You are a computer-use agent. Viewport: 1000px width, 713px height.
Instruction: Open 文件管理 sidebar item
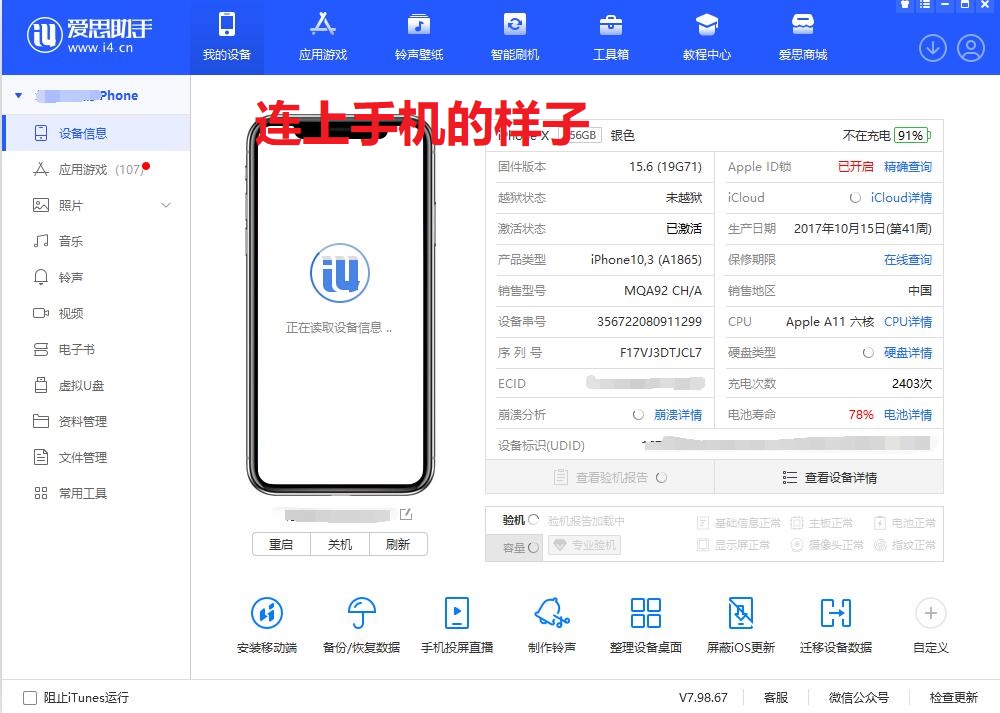click(x=96, y=457)
